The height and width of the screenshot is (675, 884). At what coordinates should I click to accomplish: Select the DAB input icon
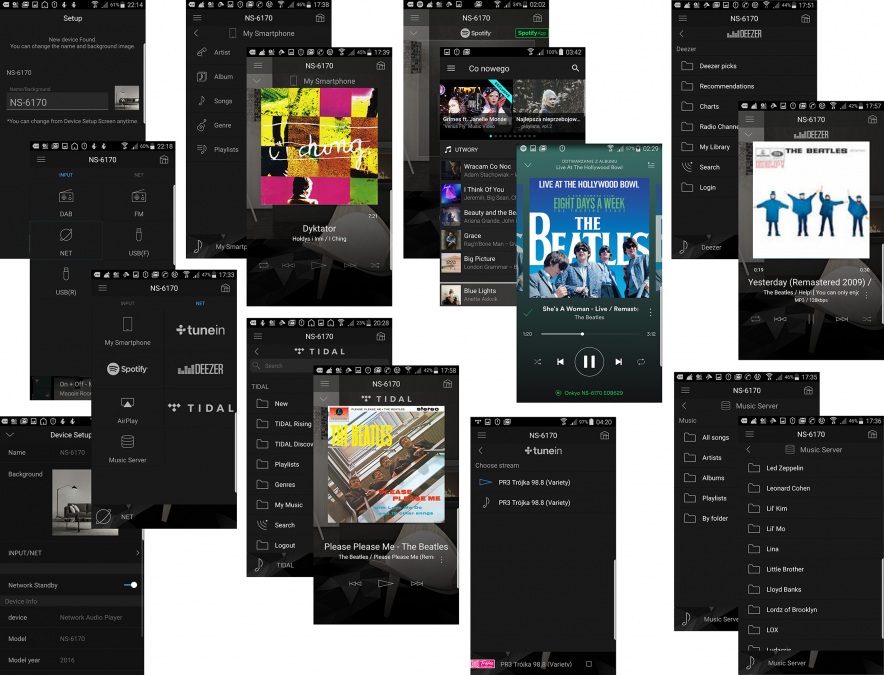point(66,197)
